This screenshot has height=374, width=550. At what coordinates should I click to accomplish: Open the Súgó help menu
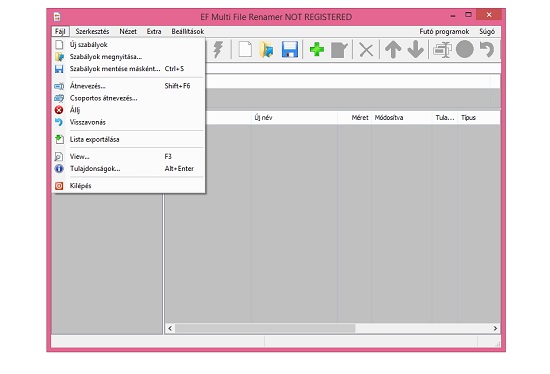pyautogui.click(x=487, y=31)
